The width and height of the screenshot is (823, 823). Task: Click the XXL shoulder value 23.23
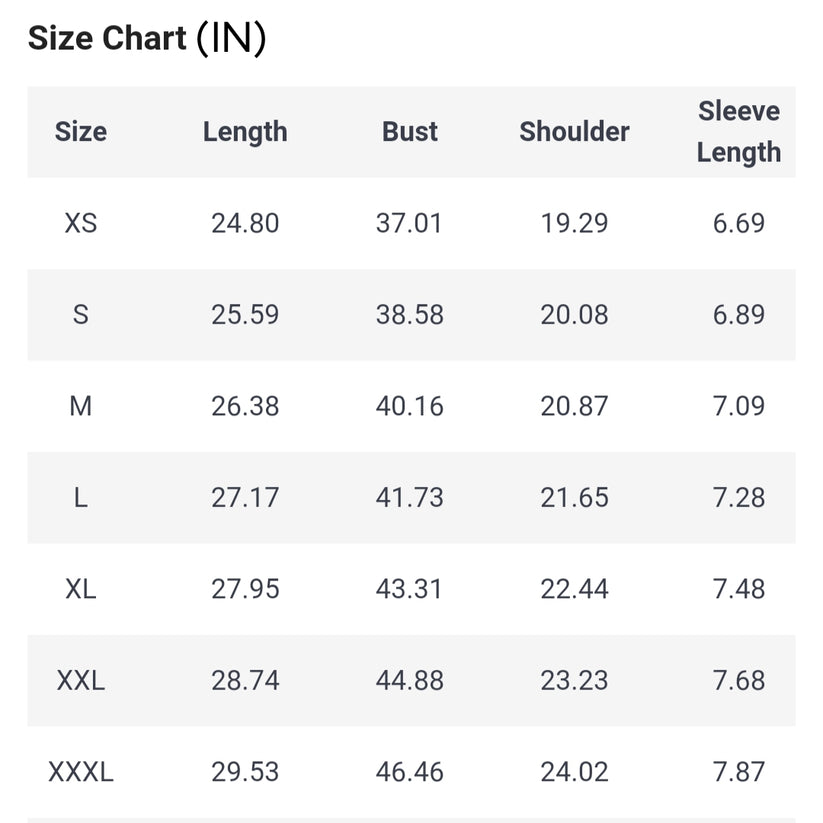pyautogui.click(x=574, y=681)
